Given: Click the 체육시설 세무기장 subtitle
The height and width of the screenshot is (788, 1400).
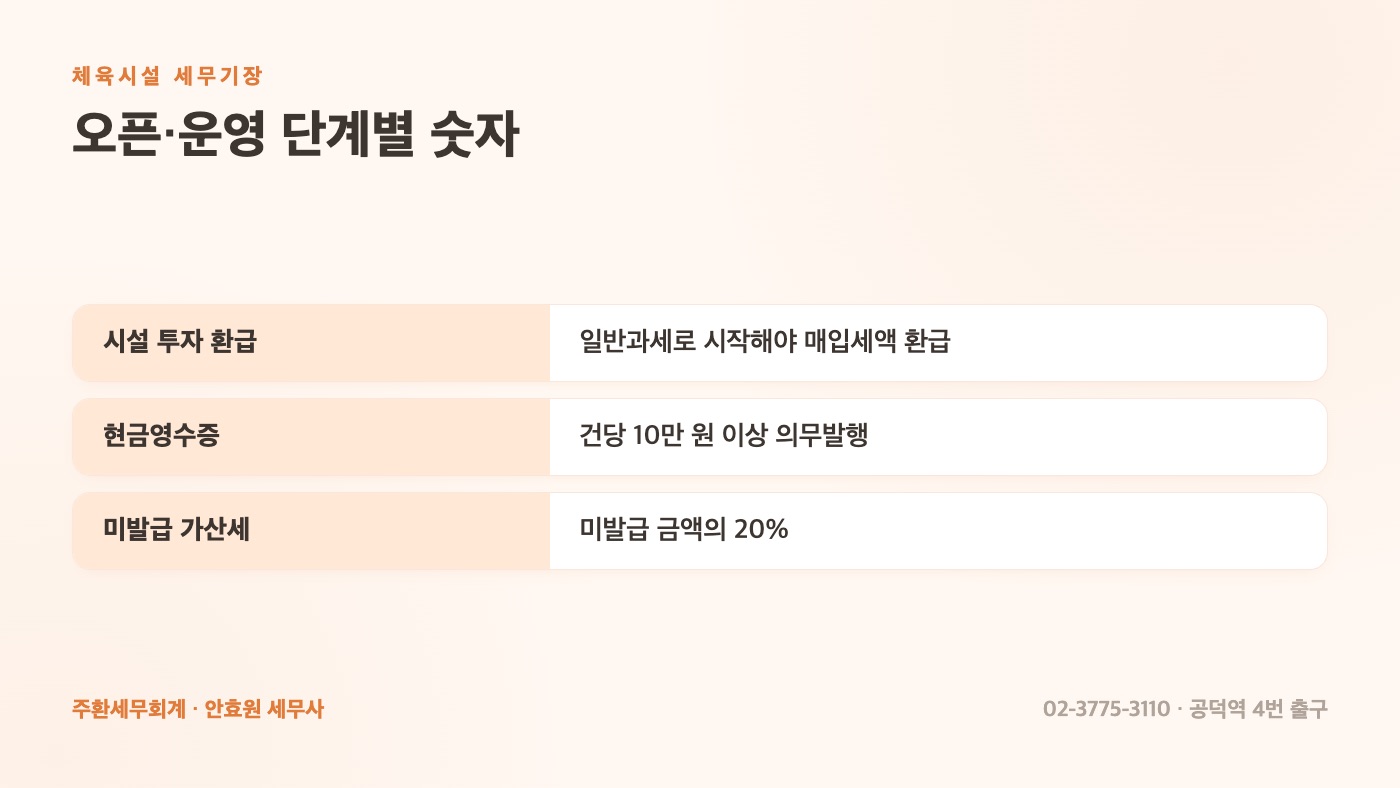Looking at the screenshot, I should tap(167, 76).
